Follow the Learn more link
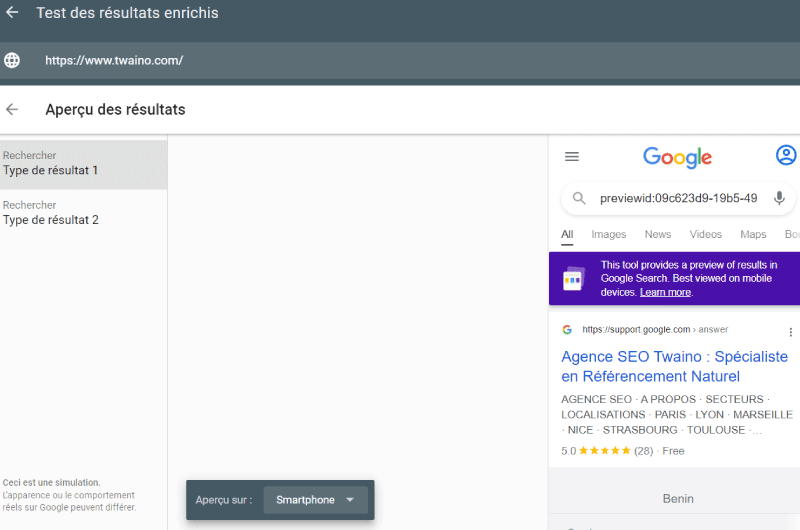This screenshot has height=530, width=800. click(665, 292)
